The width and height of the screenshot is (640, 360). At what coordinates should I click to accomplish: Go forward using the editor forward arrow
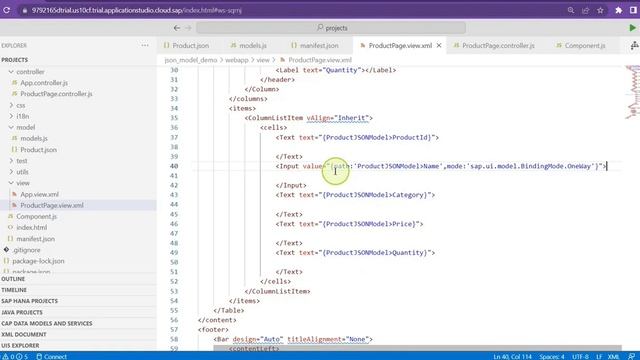click(x=188, y=28)
